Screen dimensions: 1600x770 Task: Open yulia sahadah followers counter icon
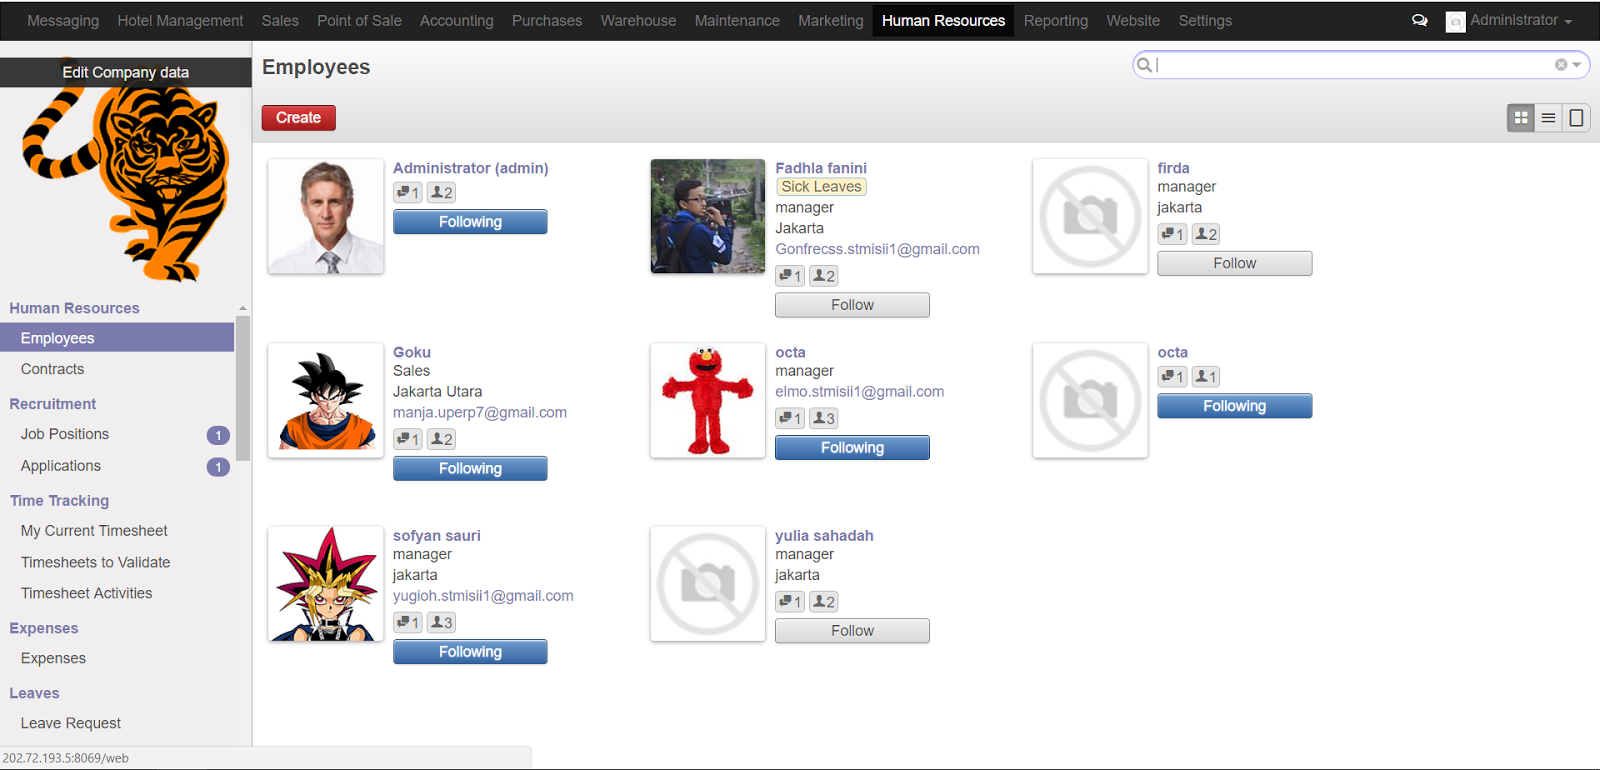pos(824,601)
